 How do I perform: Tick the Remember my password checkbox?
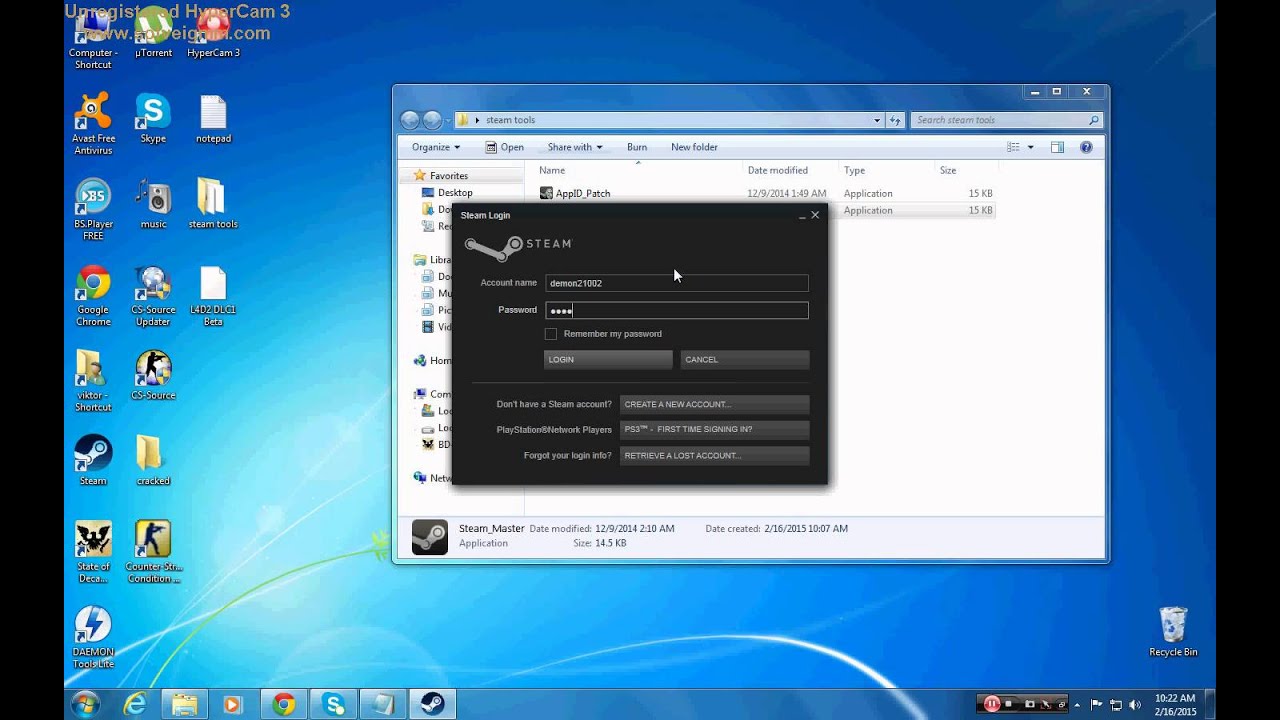pyautogui.click(x=550, y=334)
